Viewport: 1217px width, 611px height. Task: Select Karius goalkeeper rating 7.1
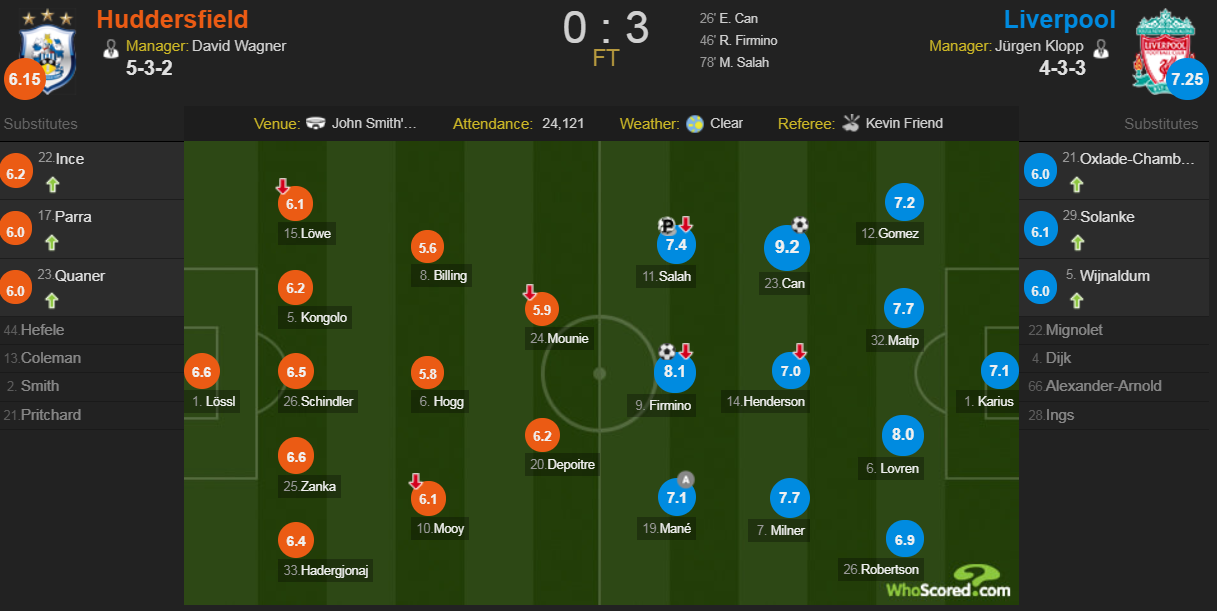[998, 372]
